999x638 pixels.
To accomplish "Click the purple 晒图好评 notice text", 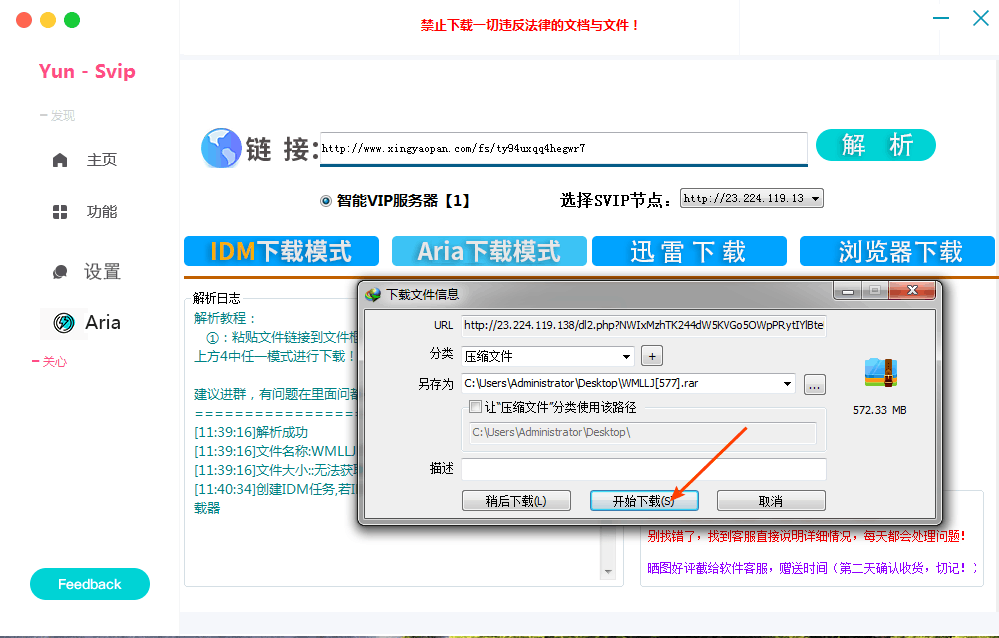I will pyautogui.click(x=812, y=568).
